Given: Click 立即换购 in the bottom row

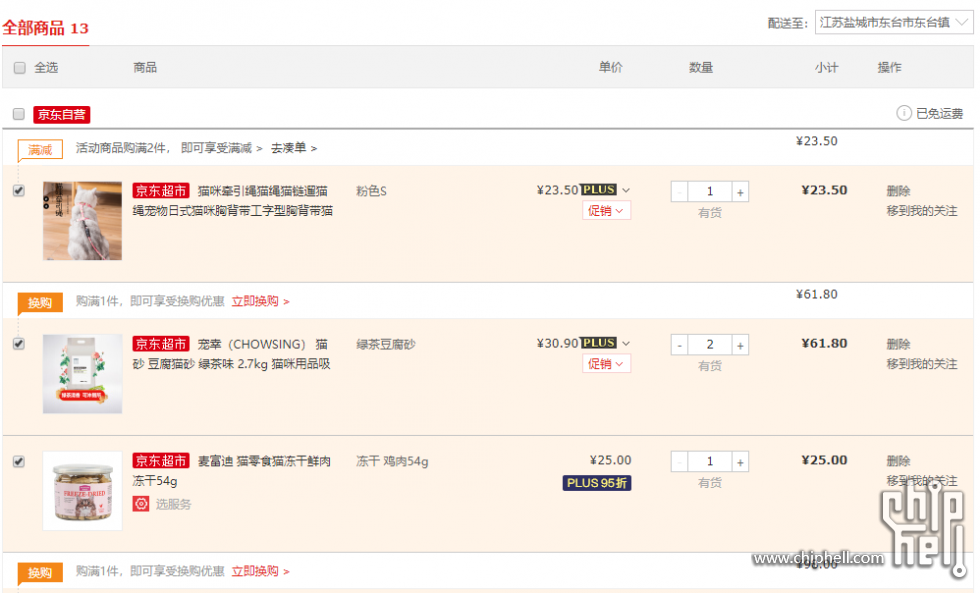Looking at the screenshot, I should point(260,571).
